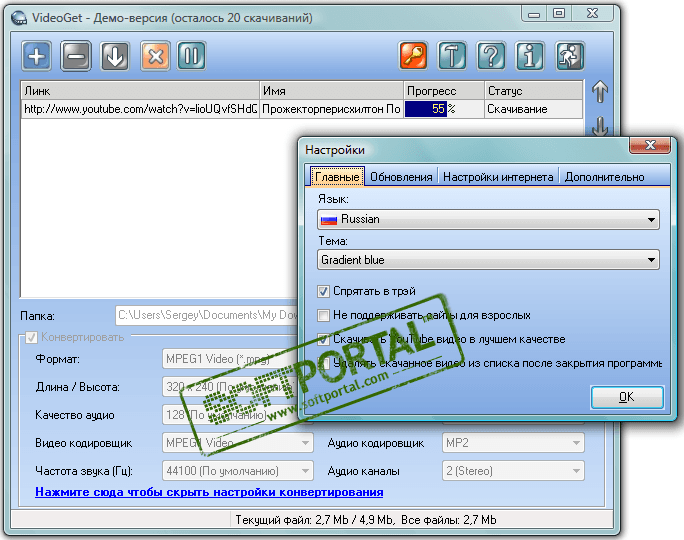Click the question mark help icon

point(491,56)
